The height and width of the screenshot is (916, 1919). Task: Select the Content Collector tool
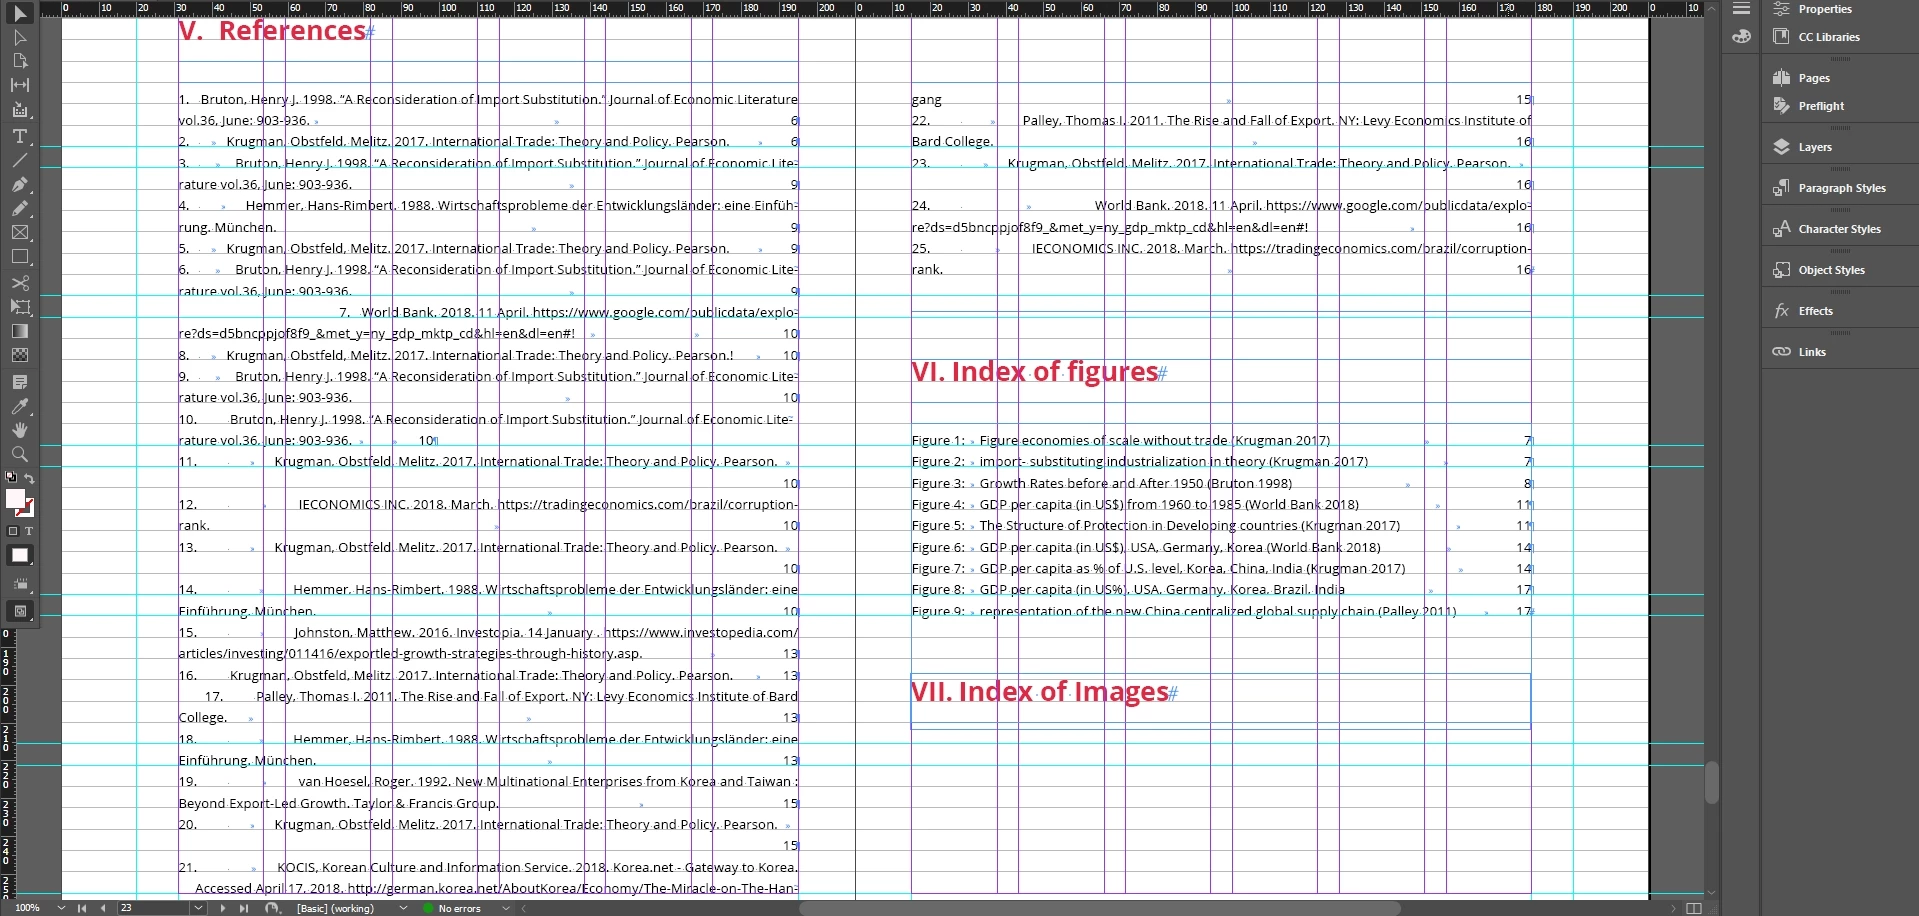coord(19,110)
